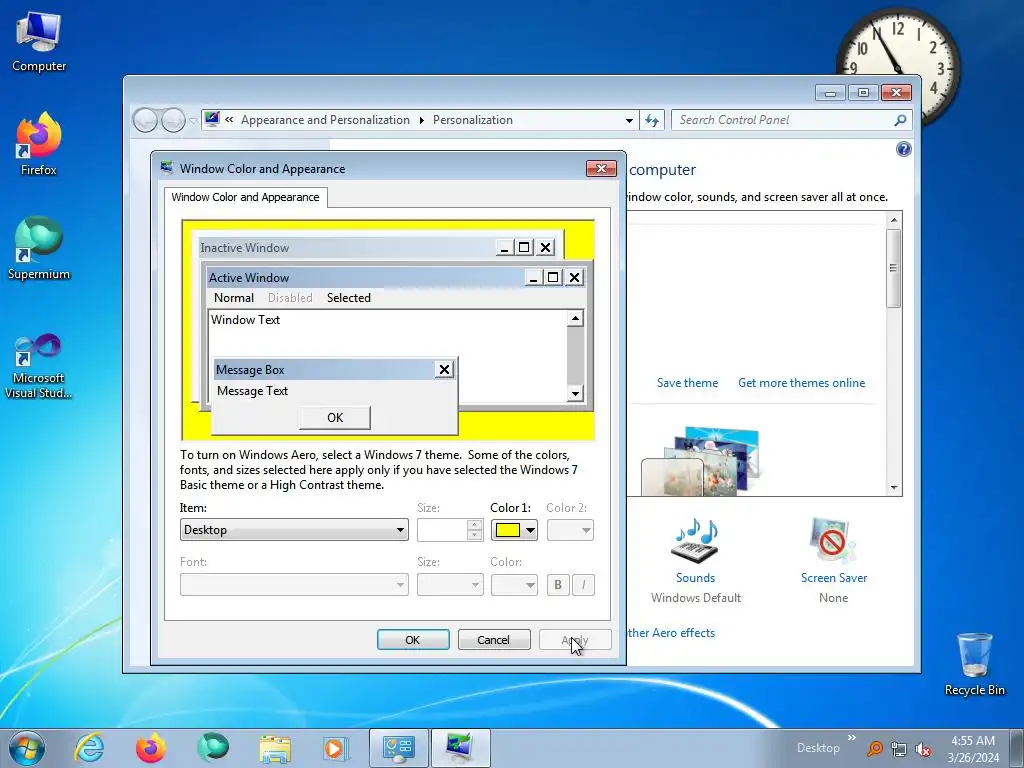Select the Window Color and Appearance tab
1024x768 pixels.
pyautogui.click(x=246, y=197)
